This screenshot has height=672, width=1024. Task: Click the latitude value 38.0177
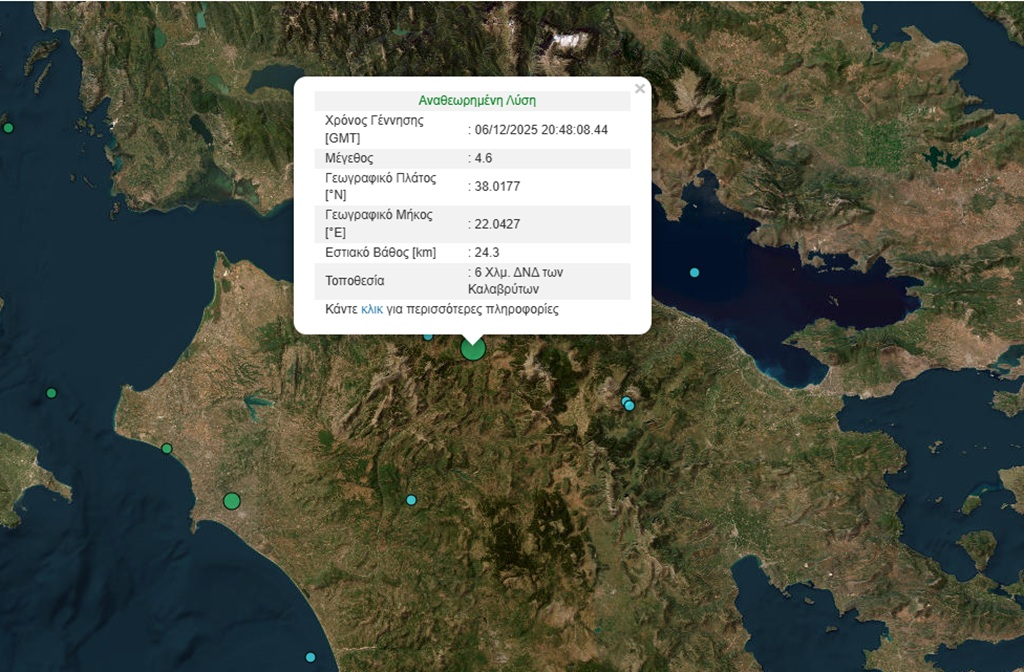pos(497,186)
